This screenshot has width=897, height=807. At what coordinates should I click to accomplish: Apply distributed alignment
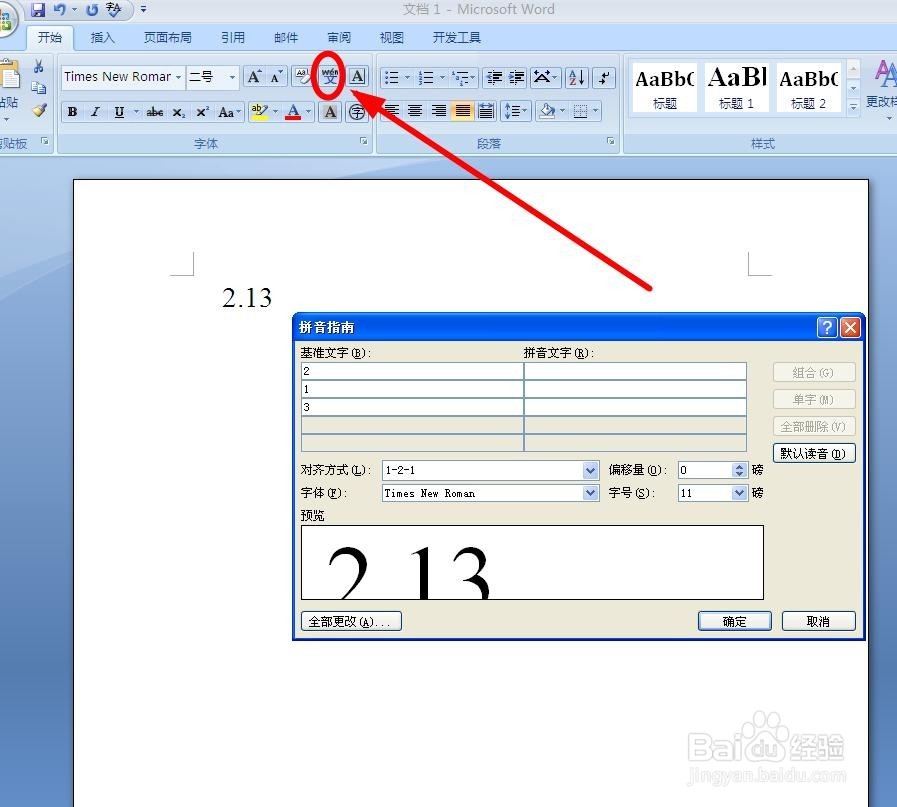click(x=486, y=111)
